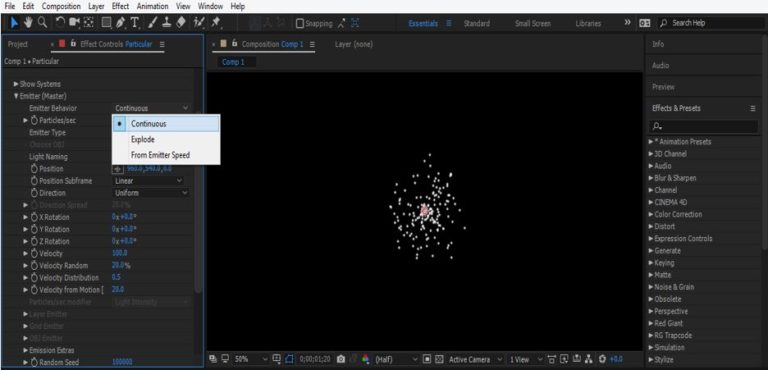
Task: Select the Type text tool
Action: pyautogui.click(x=135, y=23)
